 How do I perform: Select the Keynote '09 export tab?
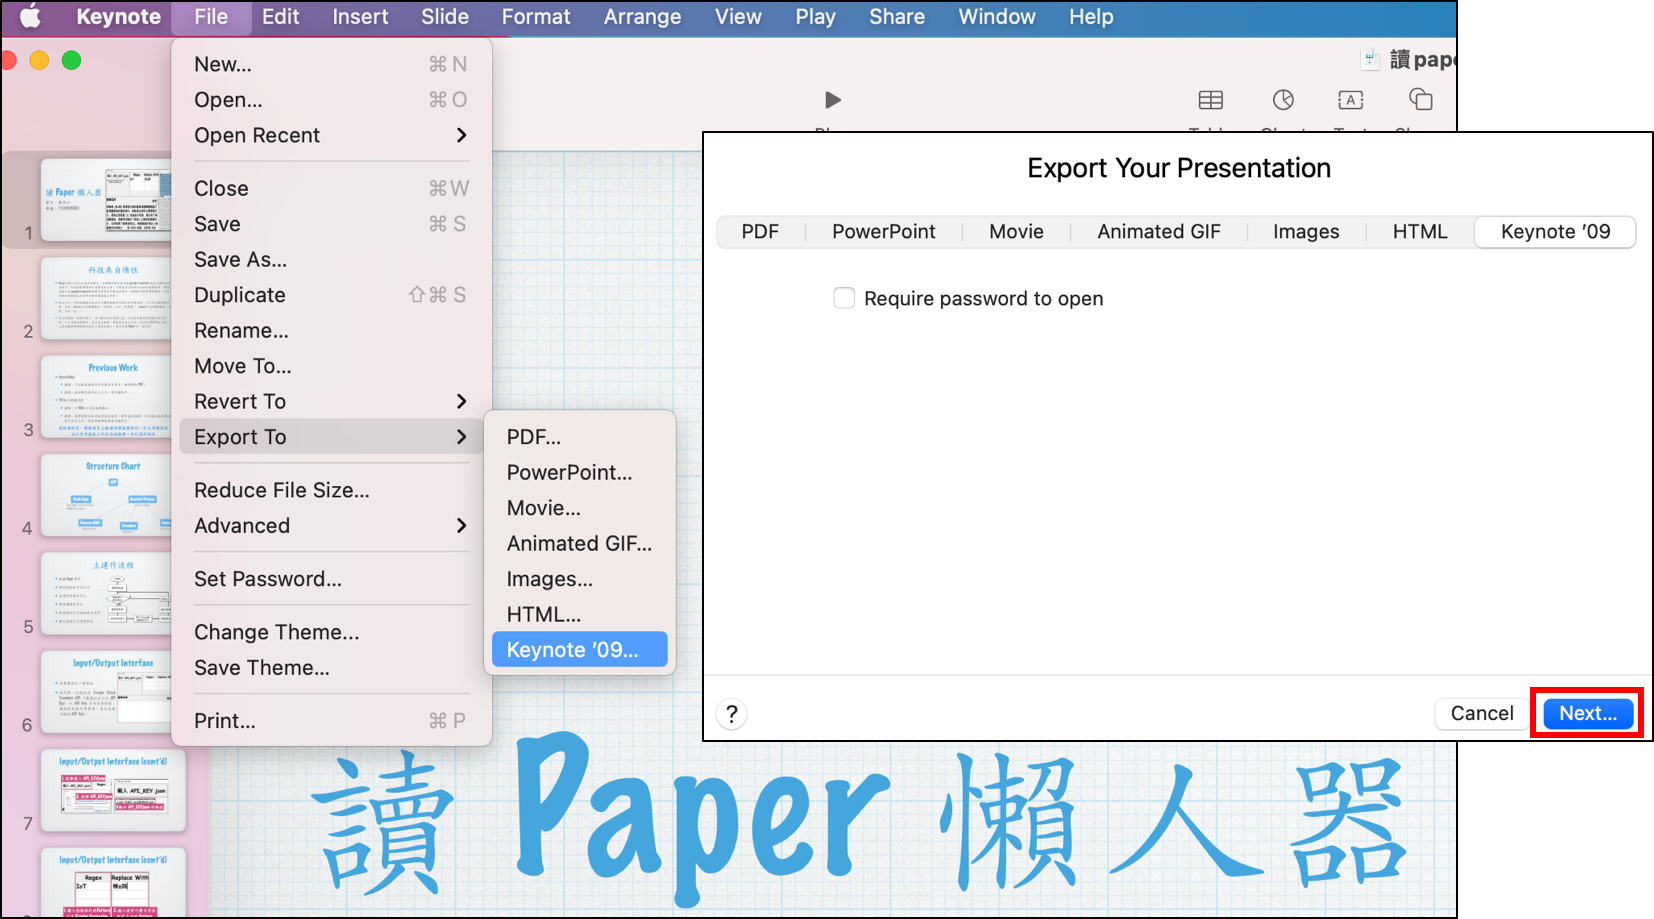pyautogui.click(x=1556, y=232)
